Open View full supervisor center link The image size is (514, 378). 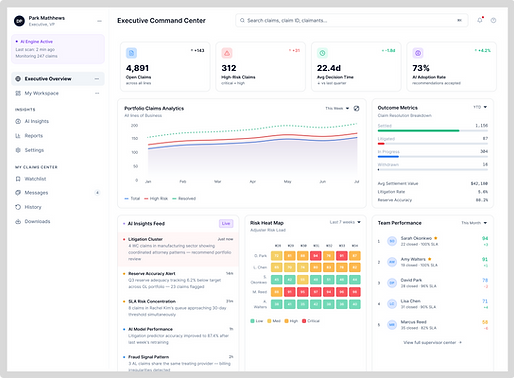pyautogui.click(x=432, y=342)
